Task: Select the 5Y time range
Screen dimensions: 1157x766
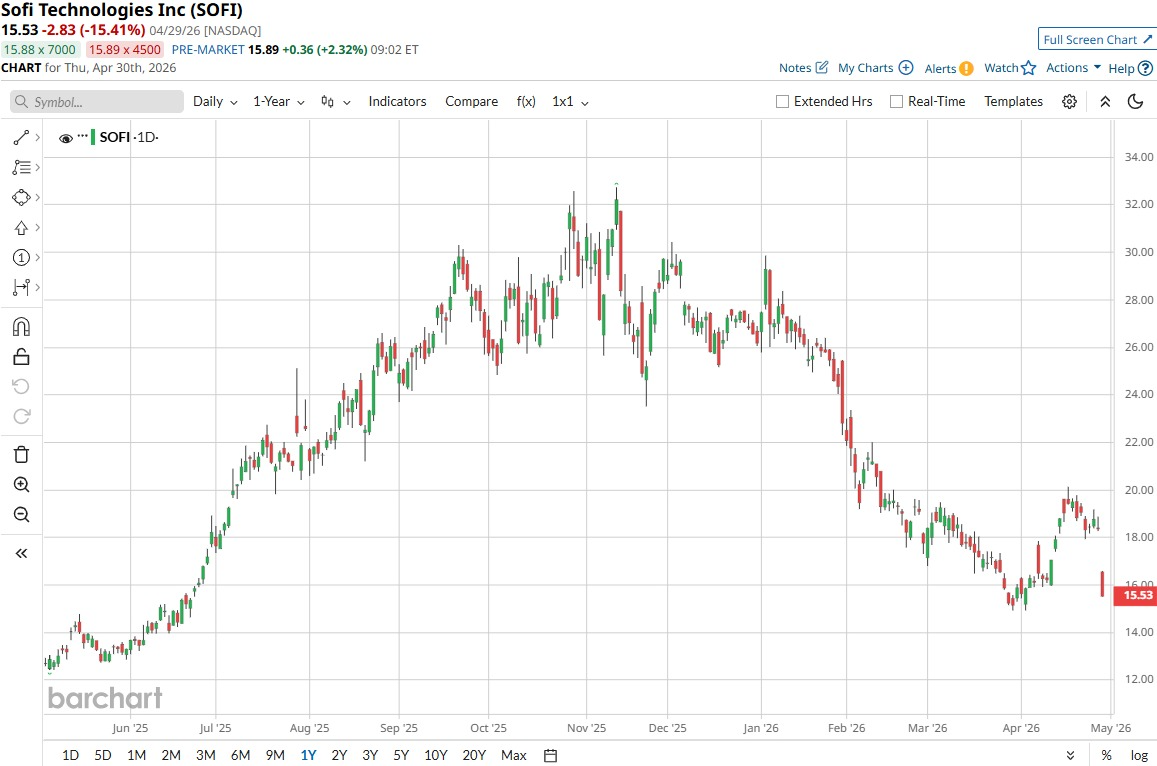Action: pos(401,755)
